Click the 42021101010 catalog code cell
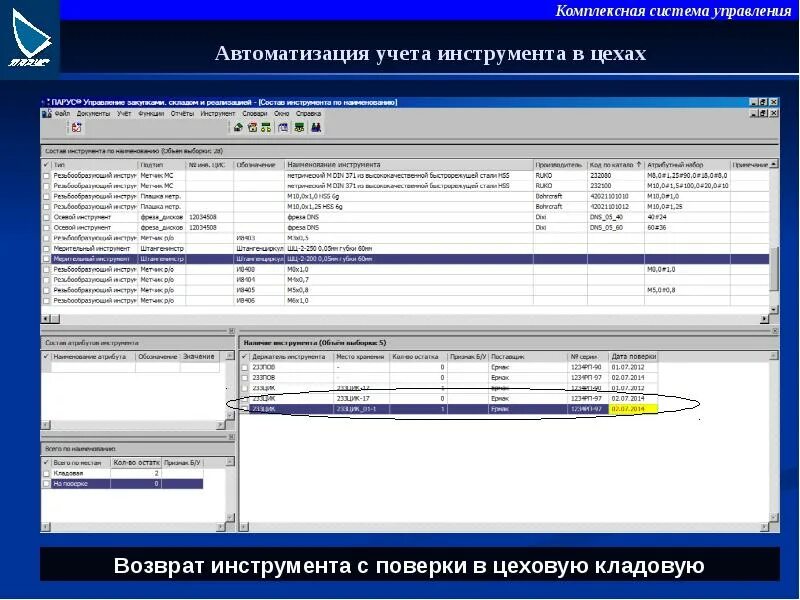Image resolution: width=800 pixels, height=600 pixels. pos(615,196)
